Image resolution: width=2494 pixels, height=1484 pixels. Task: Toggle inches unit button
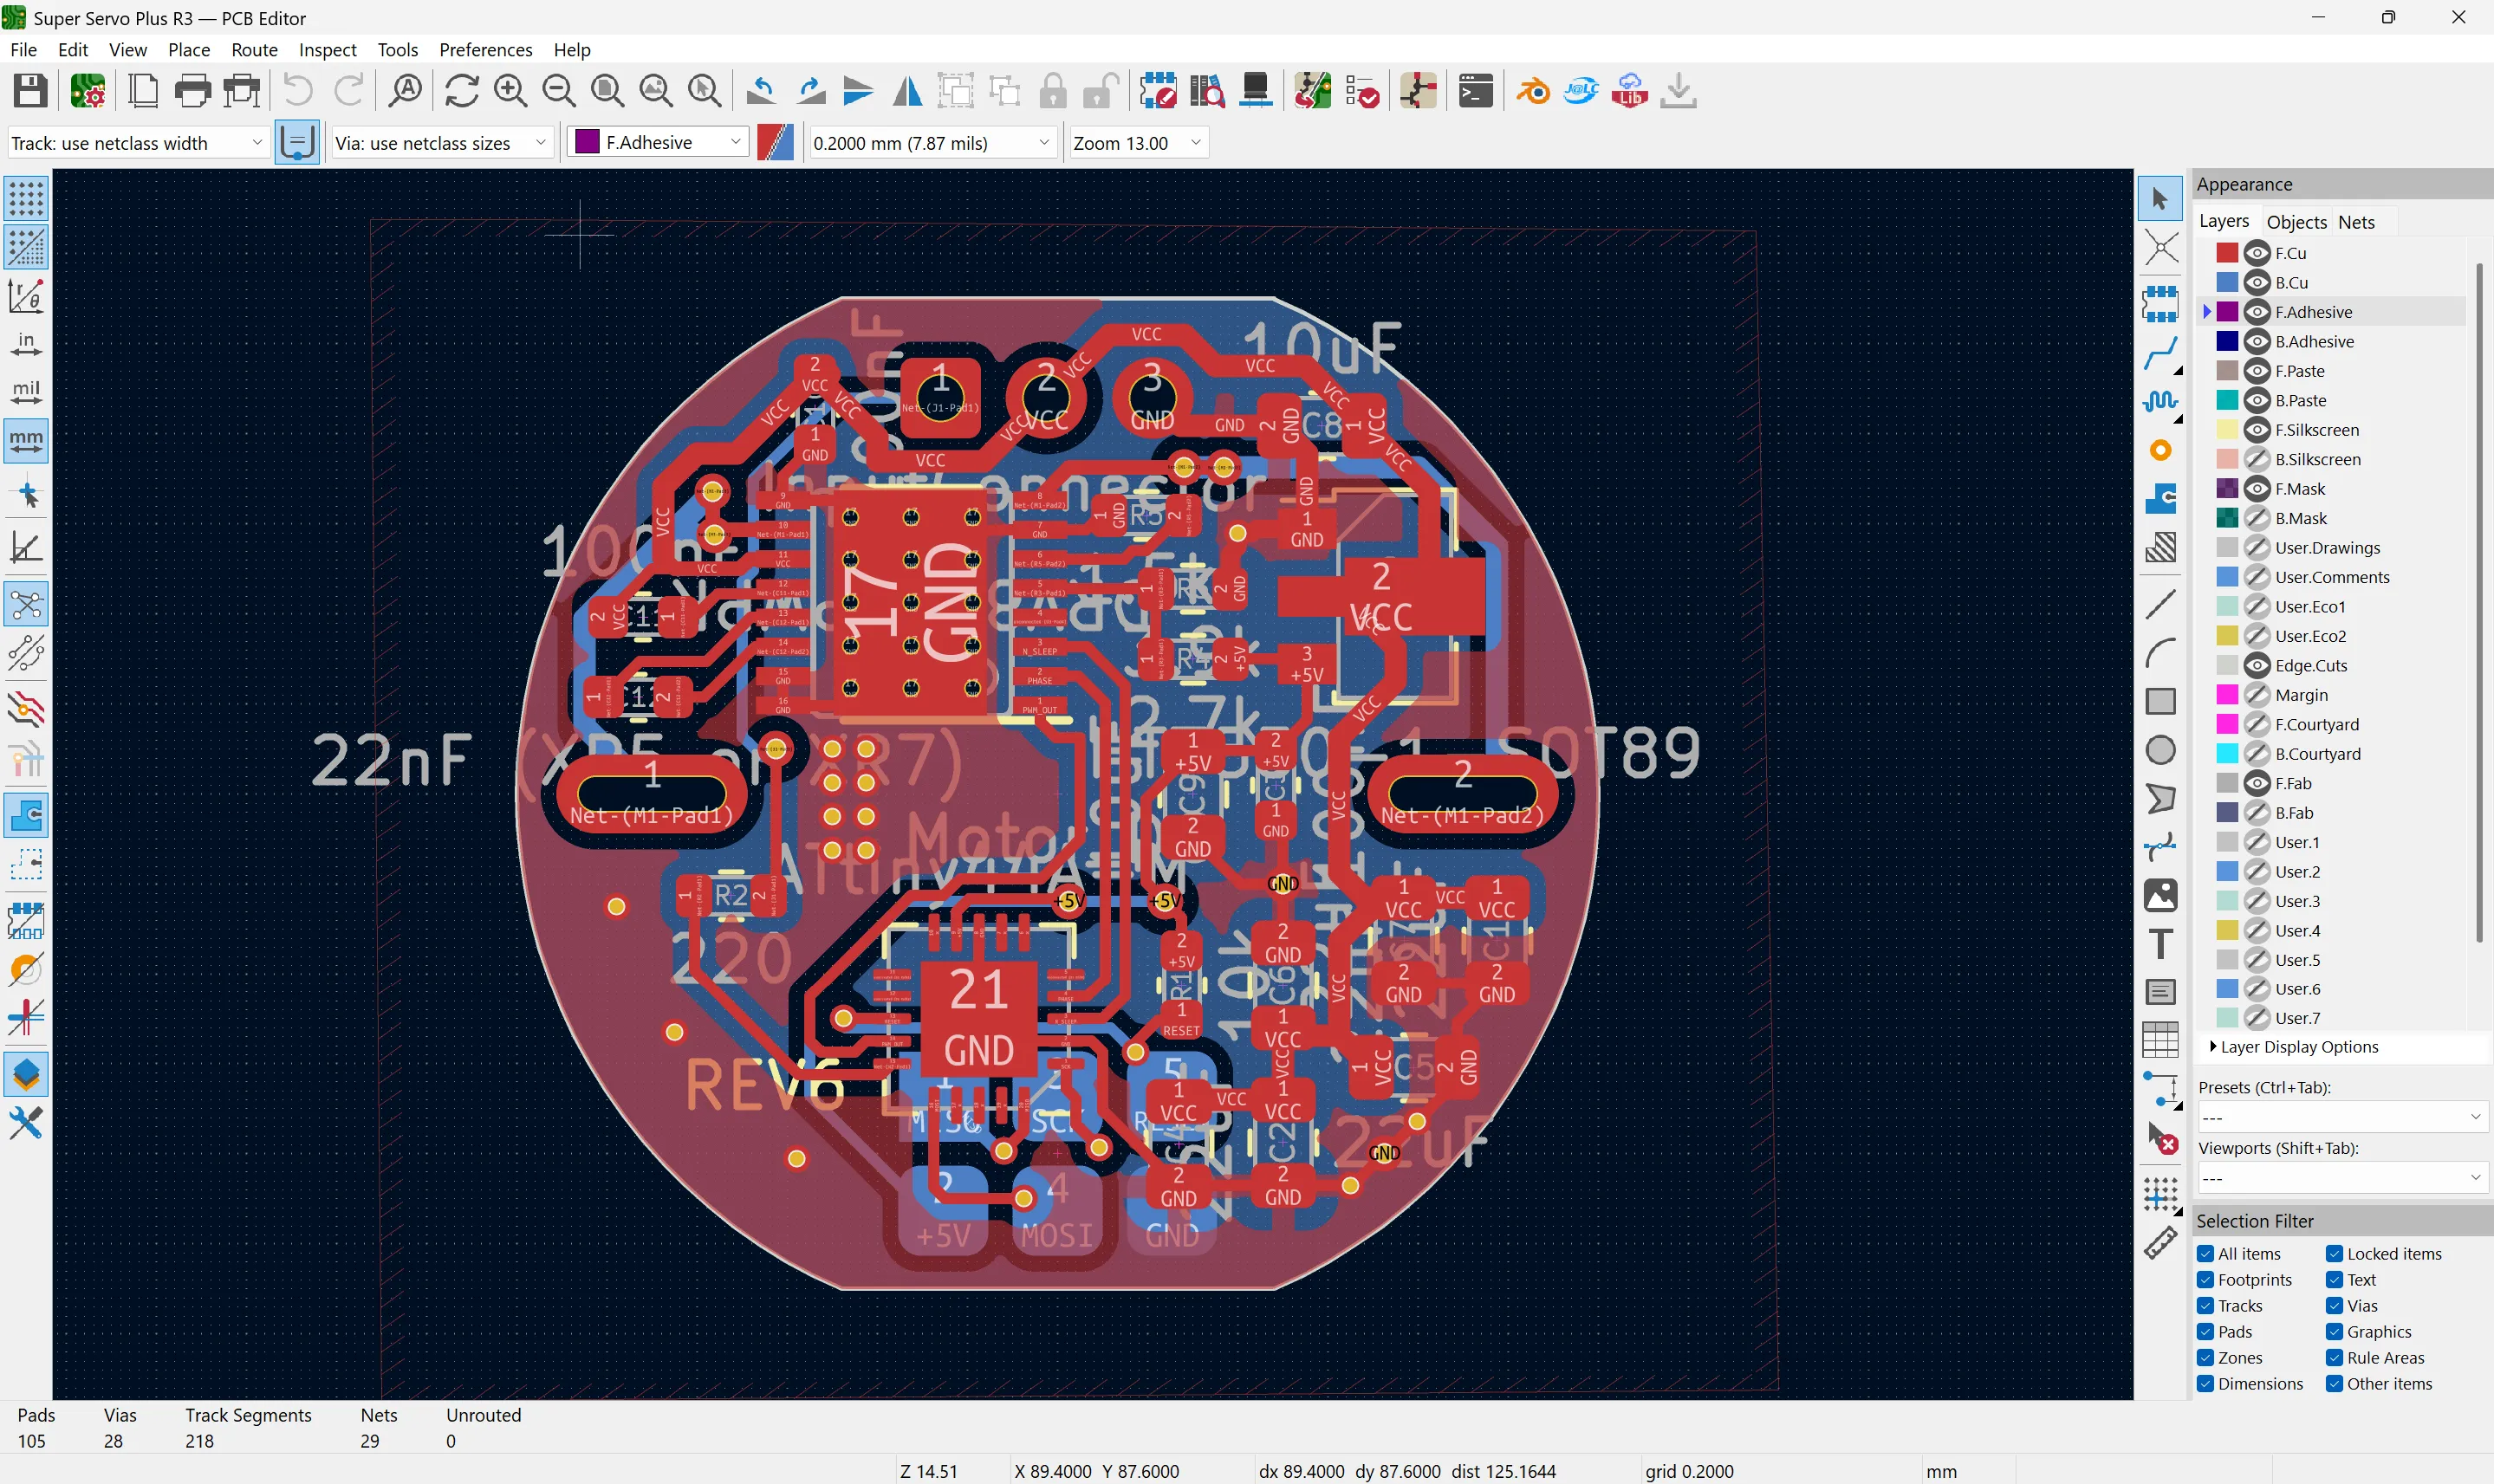click(26, 344)
